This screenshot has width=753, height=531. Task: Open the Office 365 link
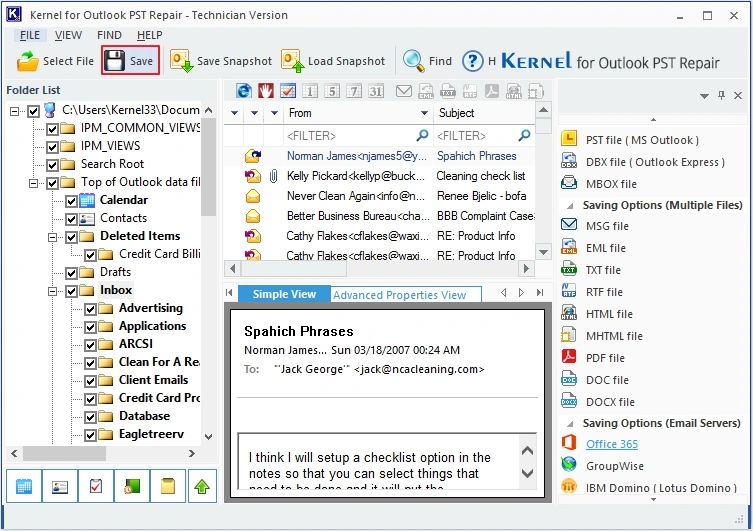click(612, 444)
